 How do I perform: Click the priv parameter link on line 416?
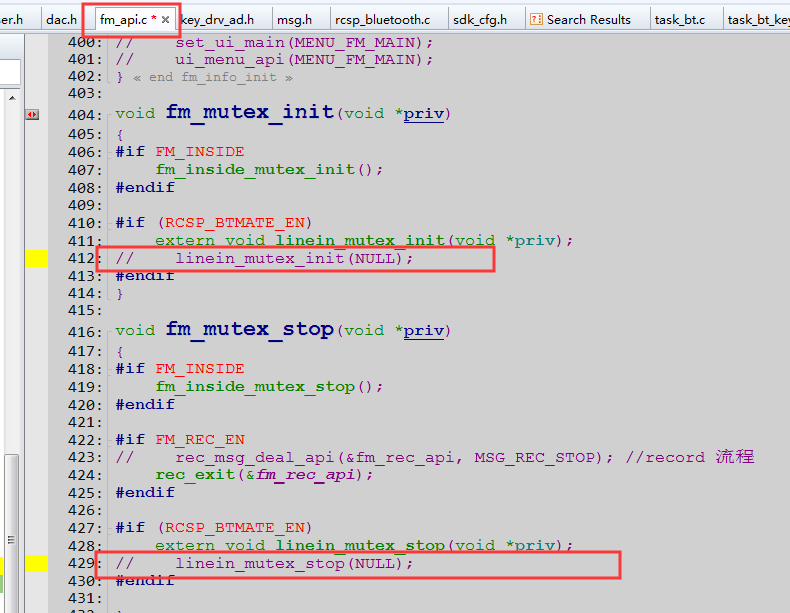click(424, 331)
